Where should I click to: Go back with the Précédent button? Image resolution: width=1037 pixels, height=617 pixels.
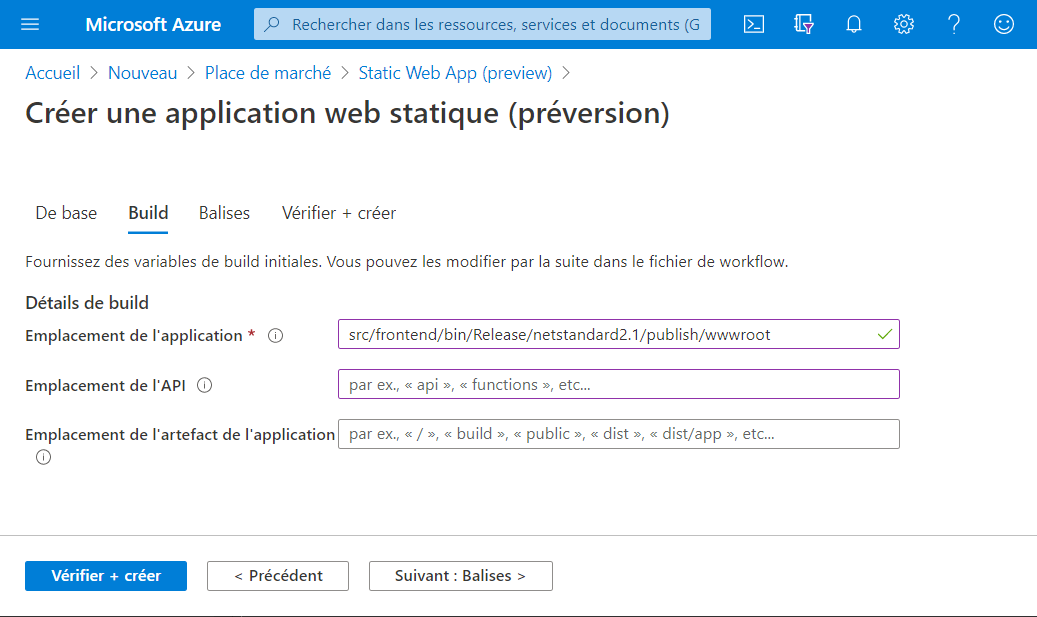(x=278, y=576)
